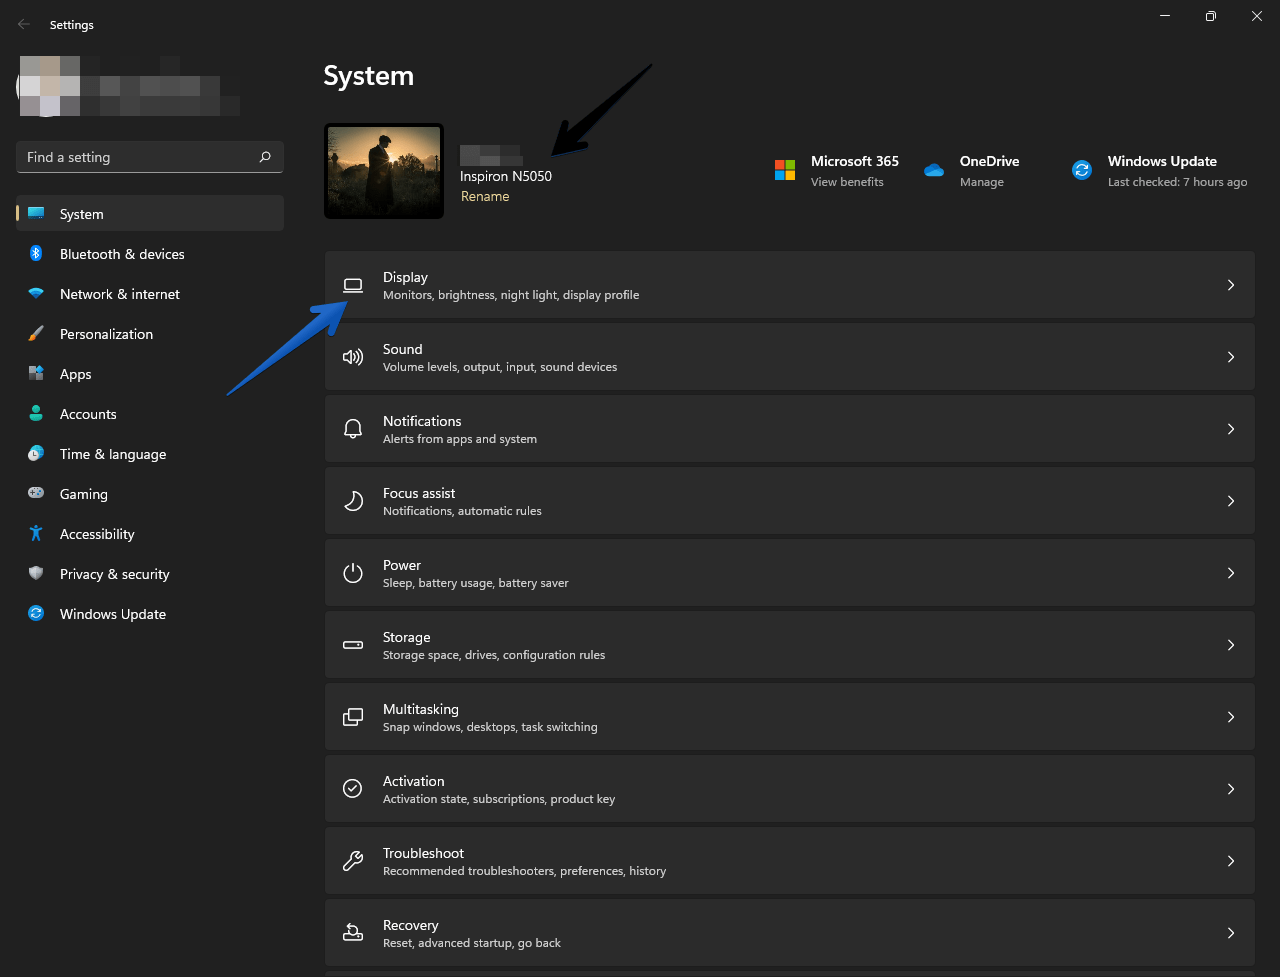The height and width of the screenshot is (977, 1280).
Task: Click the Multitasking windows icon
Action: point(353,717)
